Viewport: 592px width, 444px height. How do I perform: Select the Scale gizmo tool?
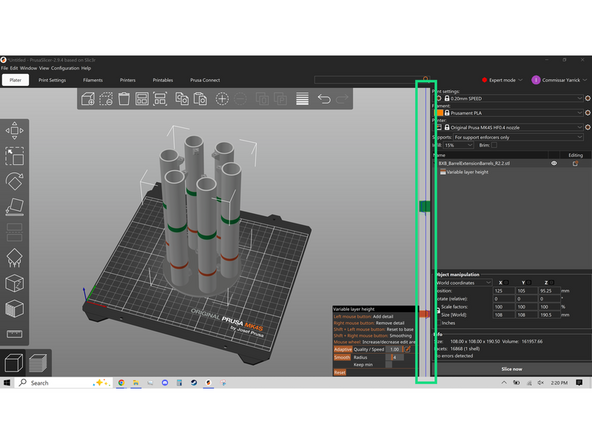[14, 156]
